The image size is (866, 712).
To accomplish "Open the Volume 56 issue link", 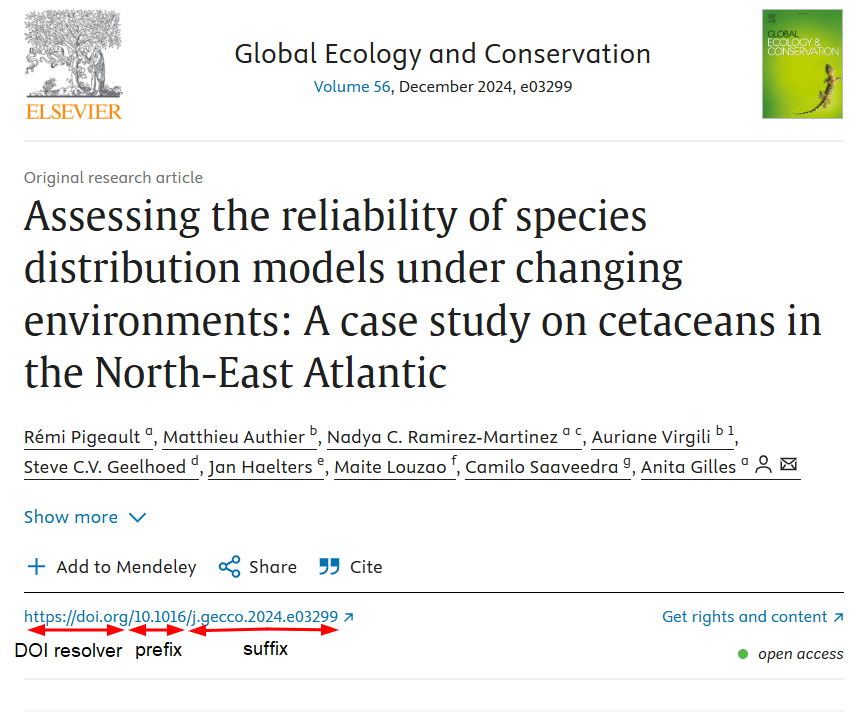I will (x=350, y=87).
